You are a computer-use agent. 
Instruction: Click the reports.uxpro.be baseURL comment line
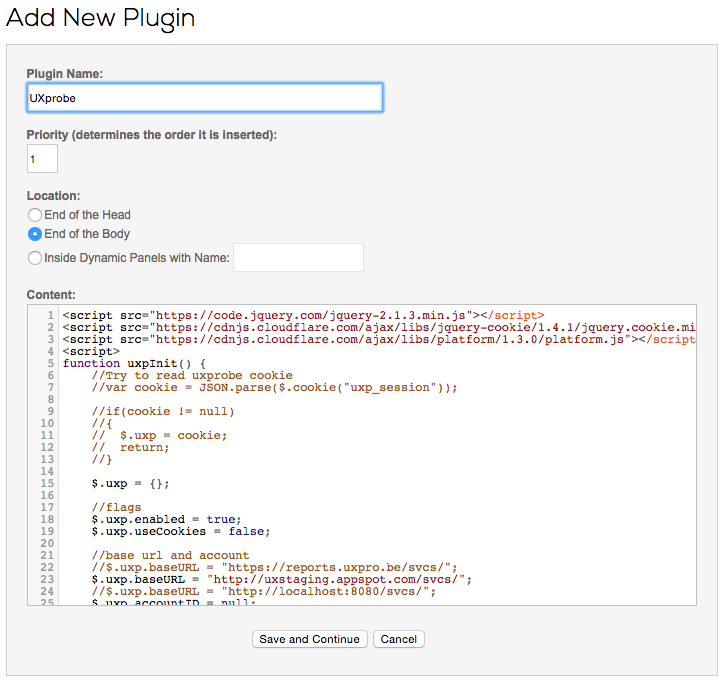click(274, 568)
